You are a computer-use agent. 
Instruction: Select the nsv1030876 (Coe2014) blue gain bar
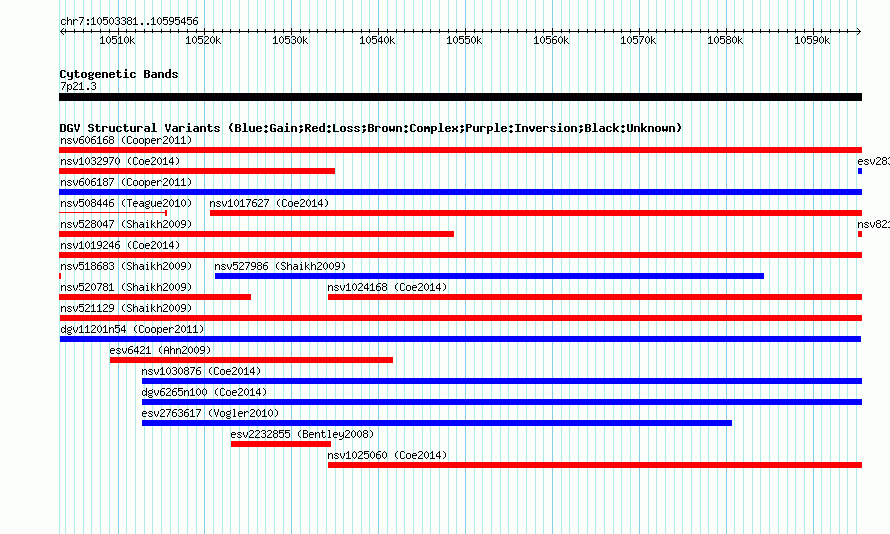(x=502, y=381)
